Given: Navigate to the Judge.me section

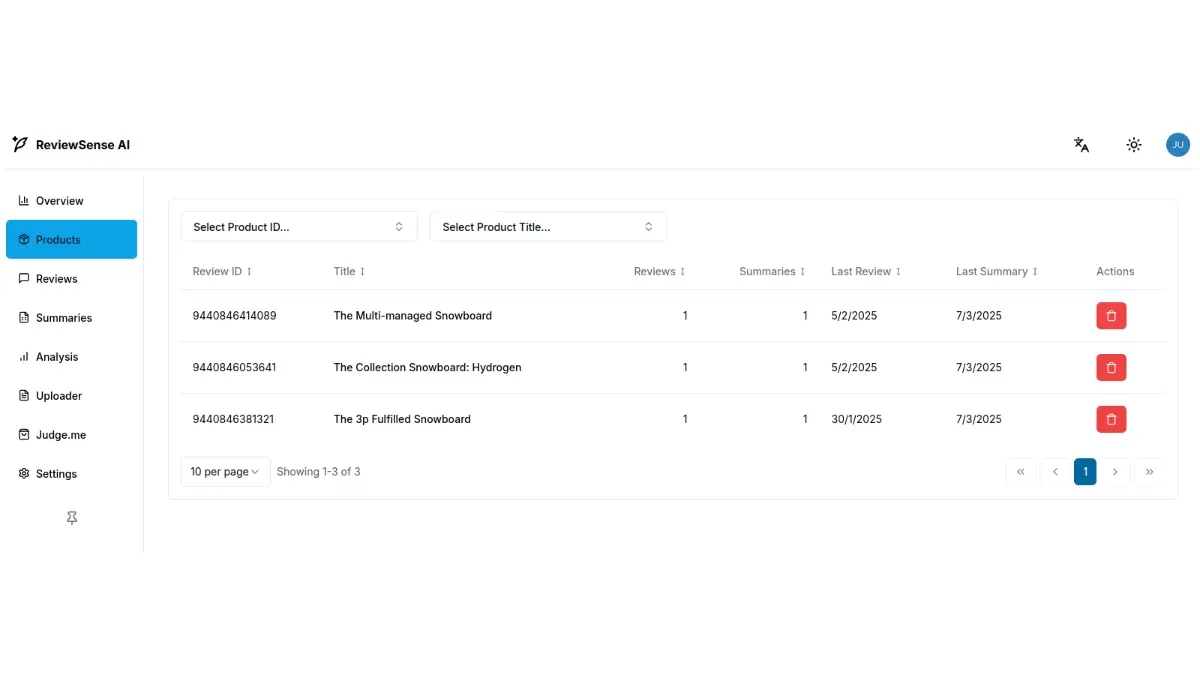Looking at the screenshot, I should point(61,435).
